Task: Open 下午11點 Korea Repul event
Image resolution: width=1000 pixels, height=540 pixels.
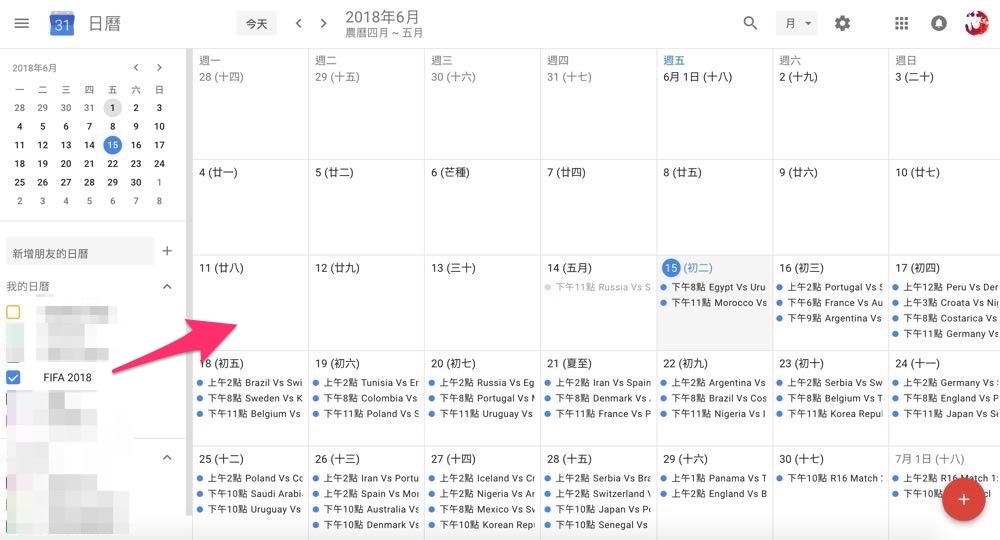Action: pyautogui.click(x=830, y=414)
